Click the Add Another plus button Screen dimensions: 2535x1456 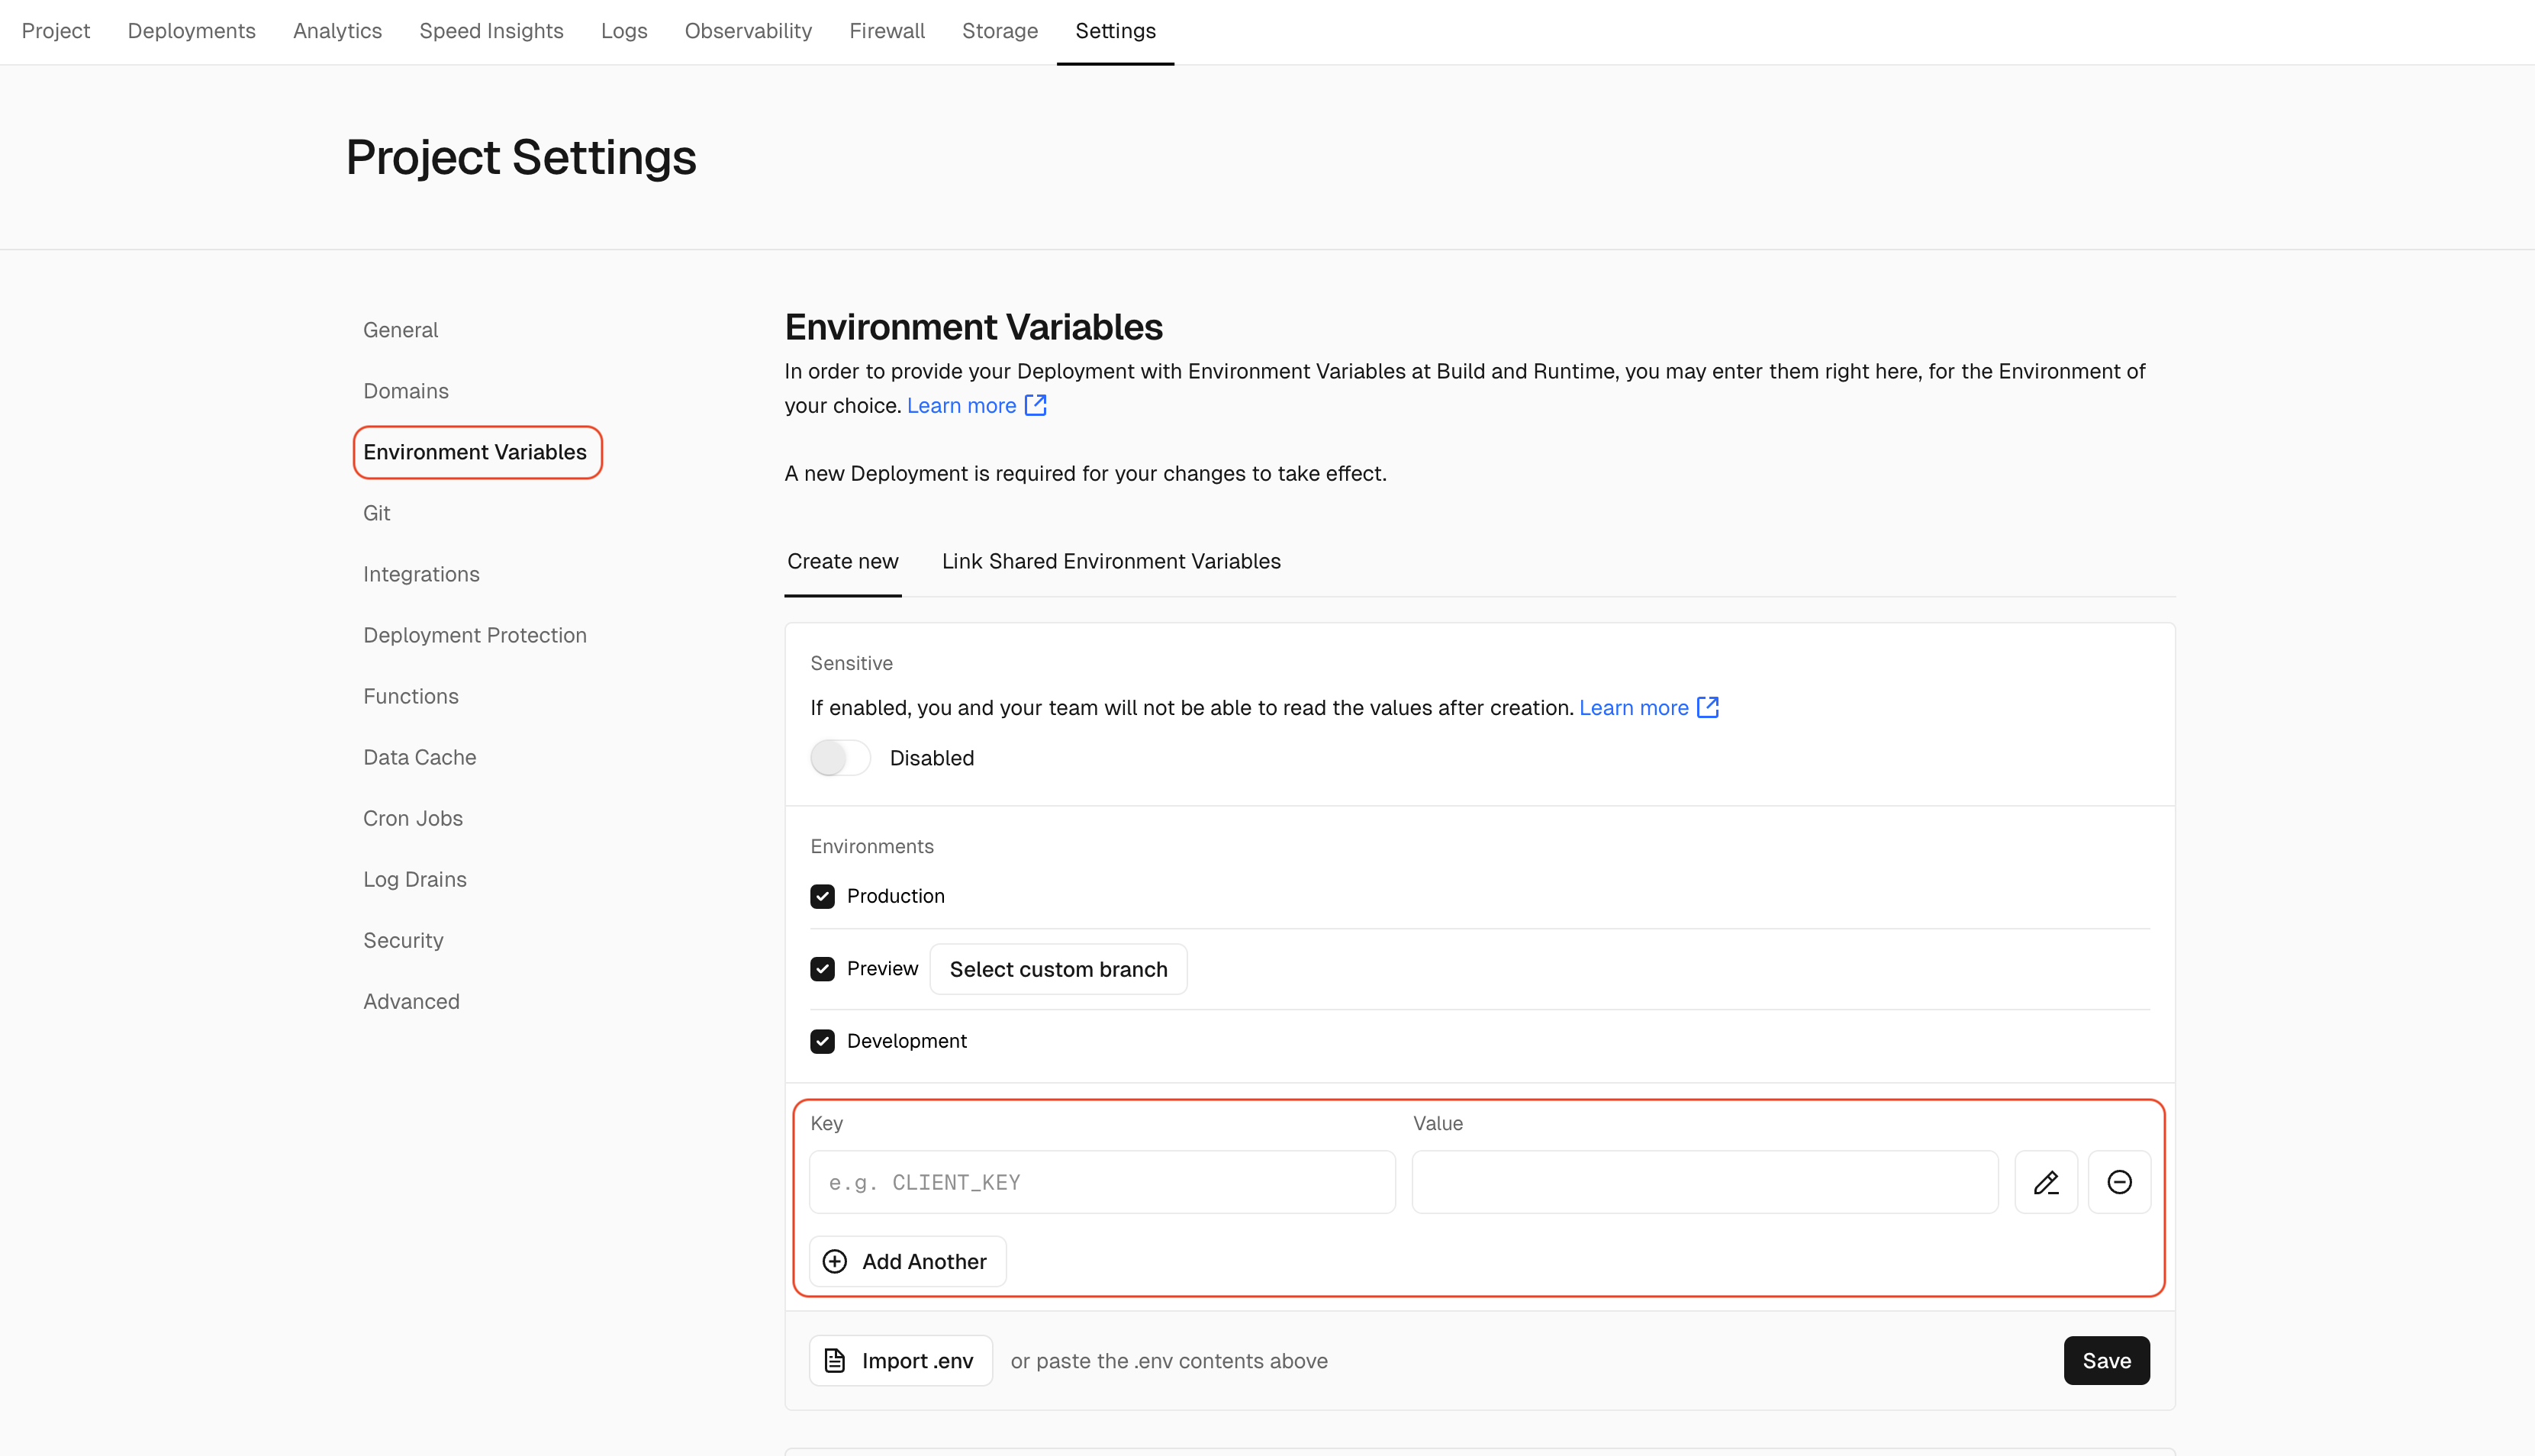[x=906, y=1261]
